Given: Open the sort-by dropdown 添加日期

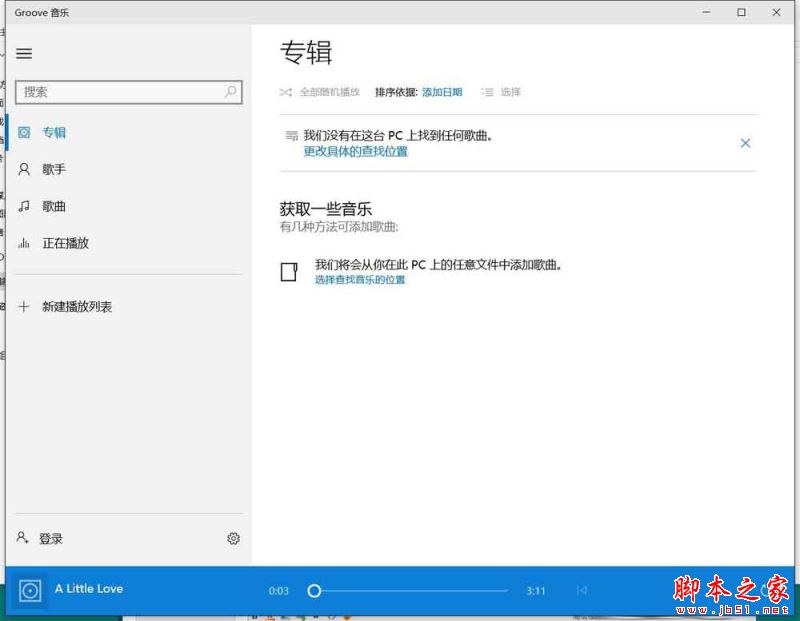Looking at the screenshot, I should 443,92.
